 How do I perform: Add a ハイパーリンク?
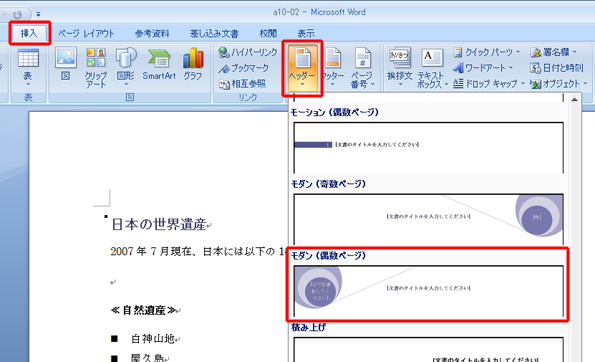(x=248, y=52)
